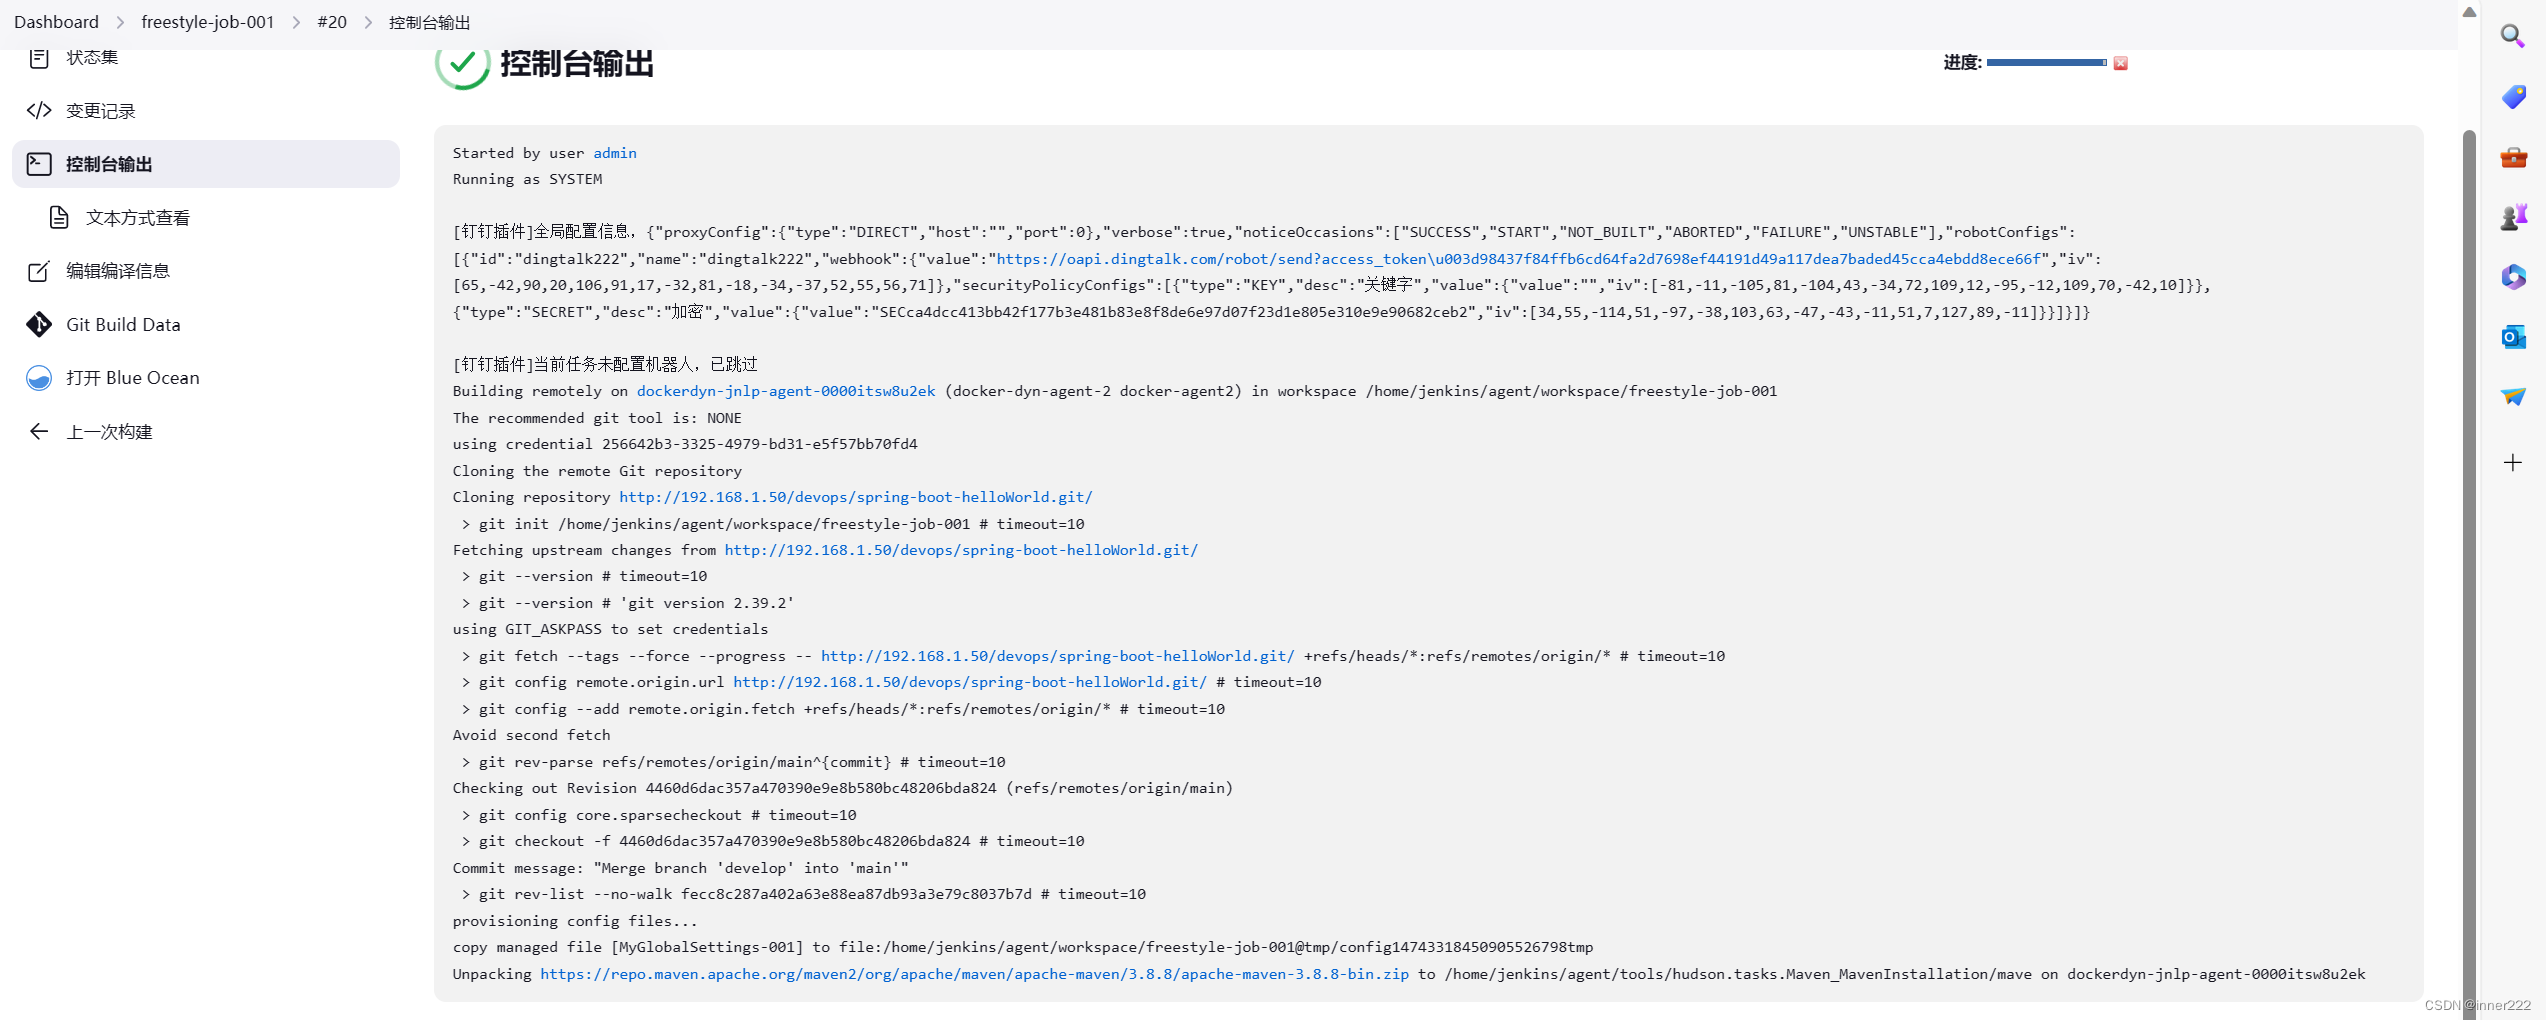2546x1020 pixels.
Task: Open apache-maven-3.8.8-bin.zip download link
Action: click(x=975, y=974)
